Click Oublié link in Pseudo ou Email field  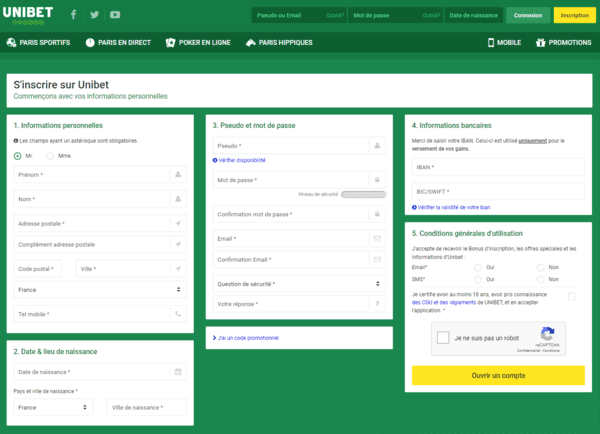tap(335, 15)
